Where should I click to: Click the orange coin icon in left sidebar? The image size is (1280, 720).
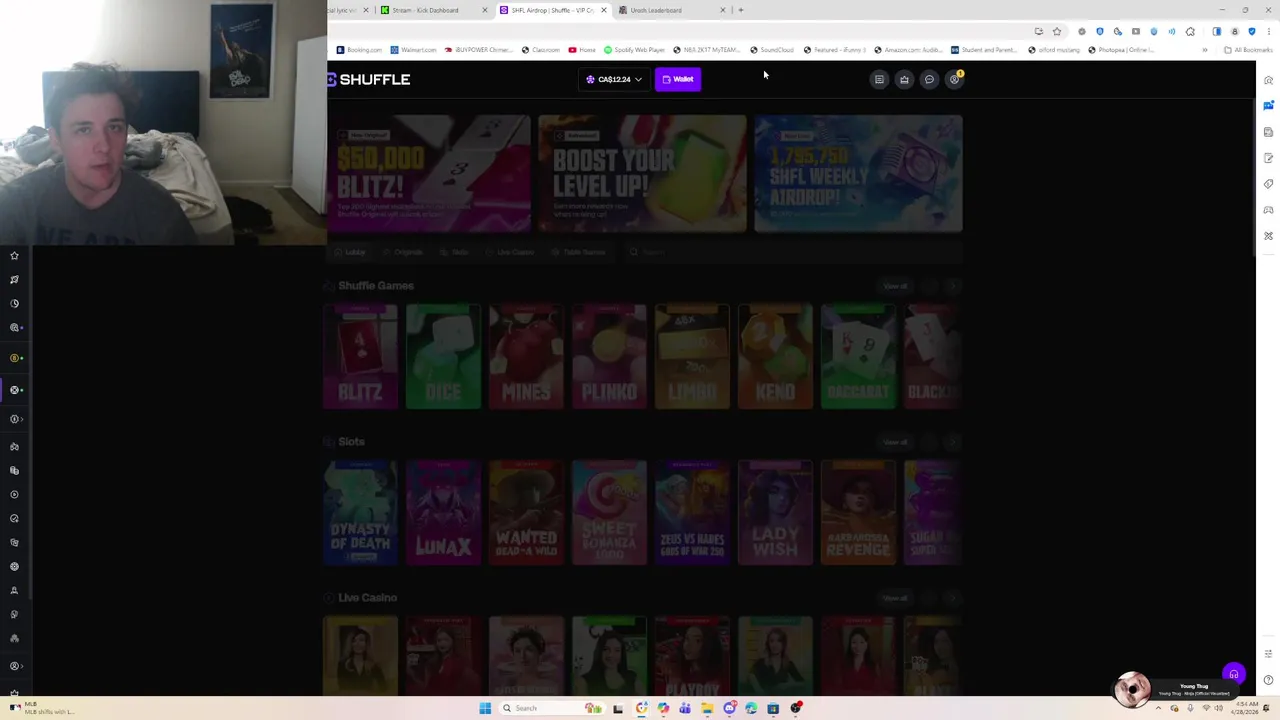pyautogui.click(x=15, y=358)
